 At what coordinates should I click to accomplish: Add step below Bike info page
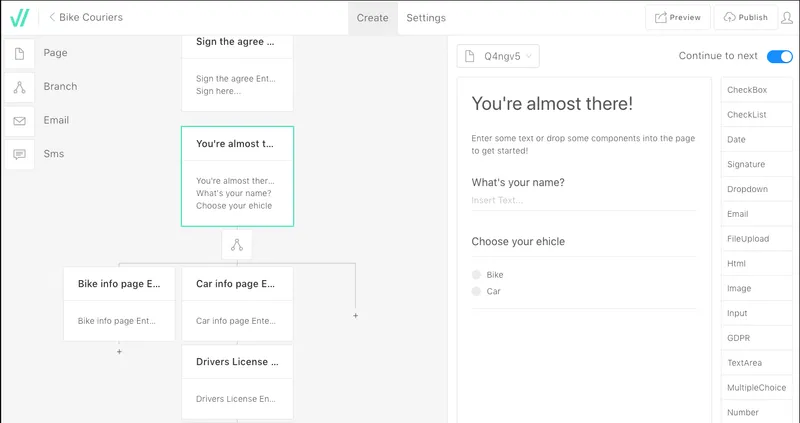[119, 352]
